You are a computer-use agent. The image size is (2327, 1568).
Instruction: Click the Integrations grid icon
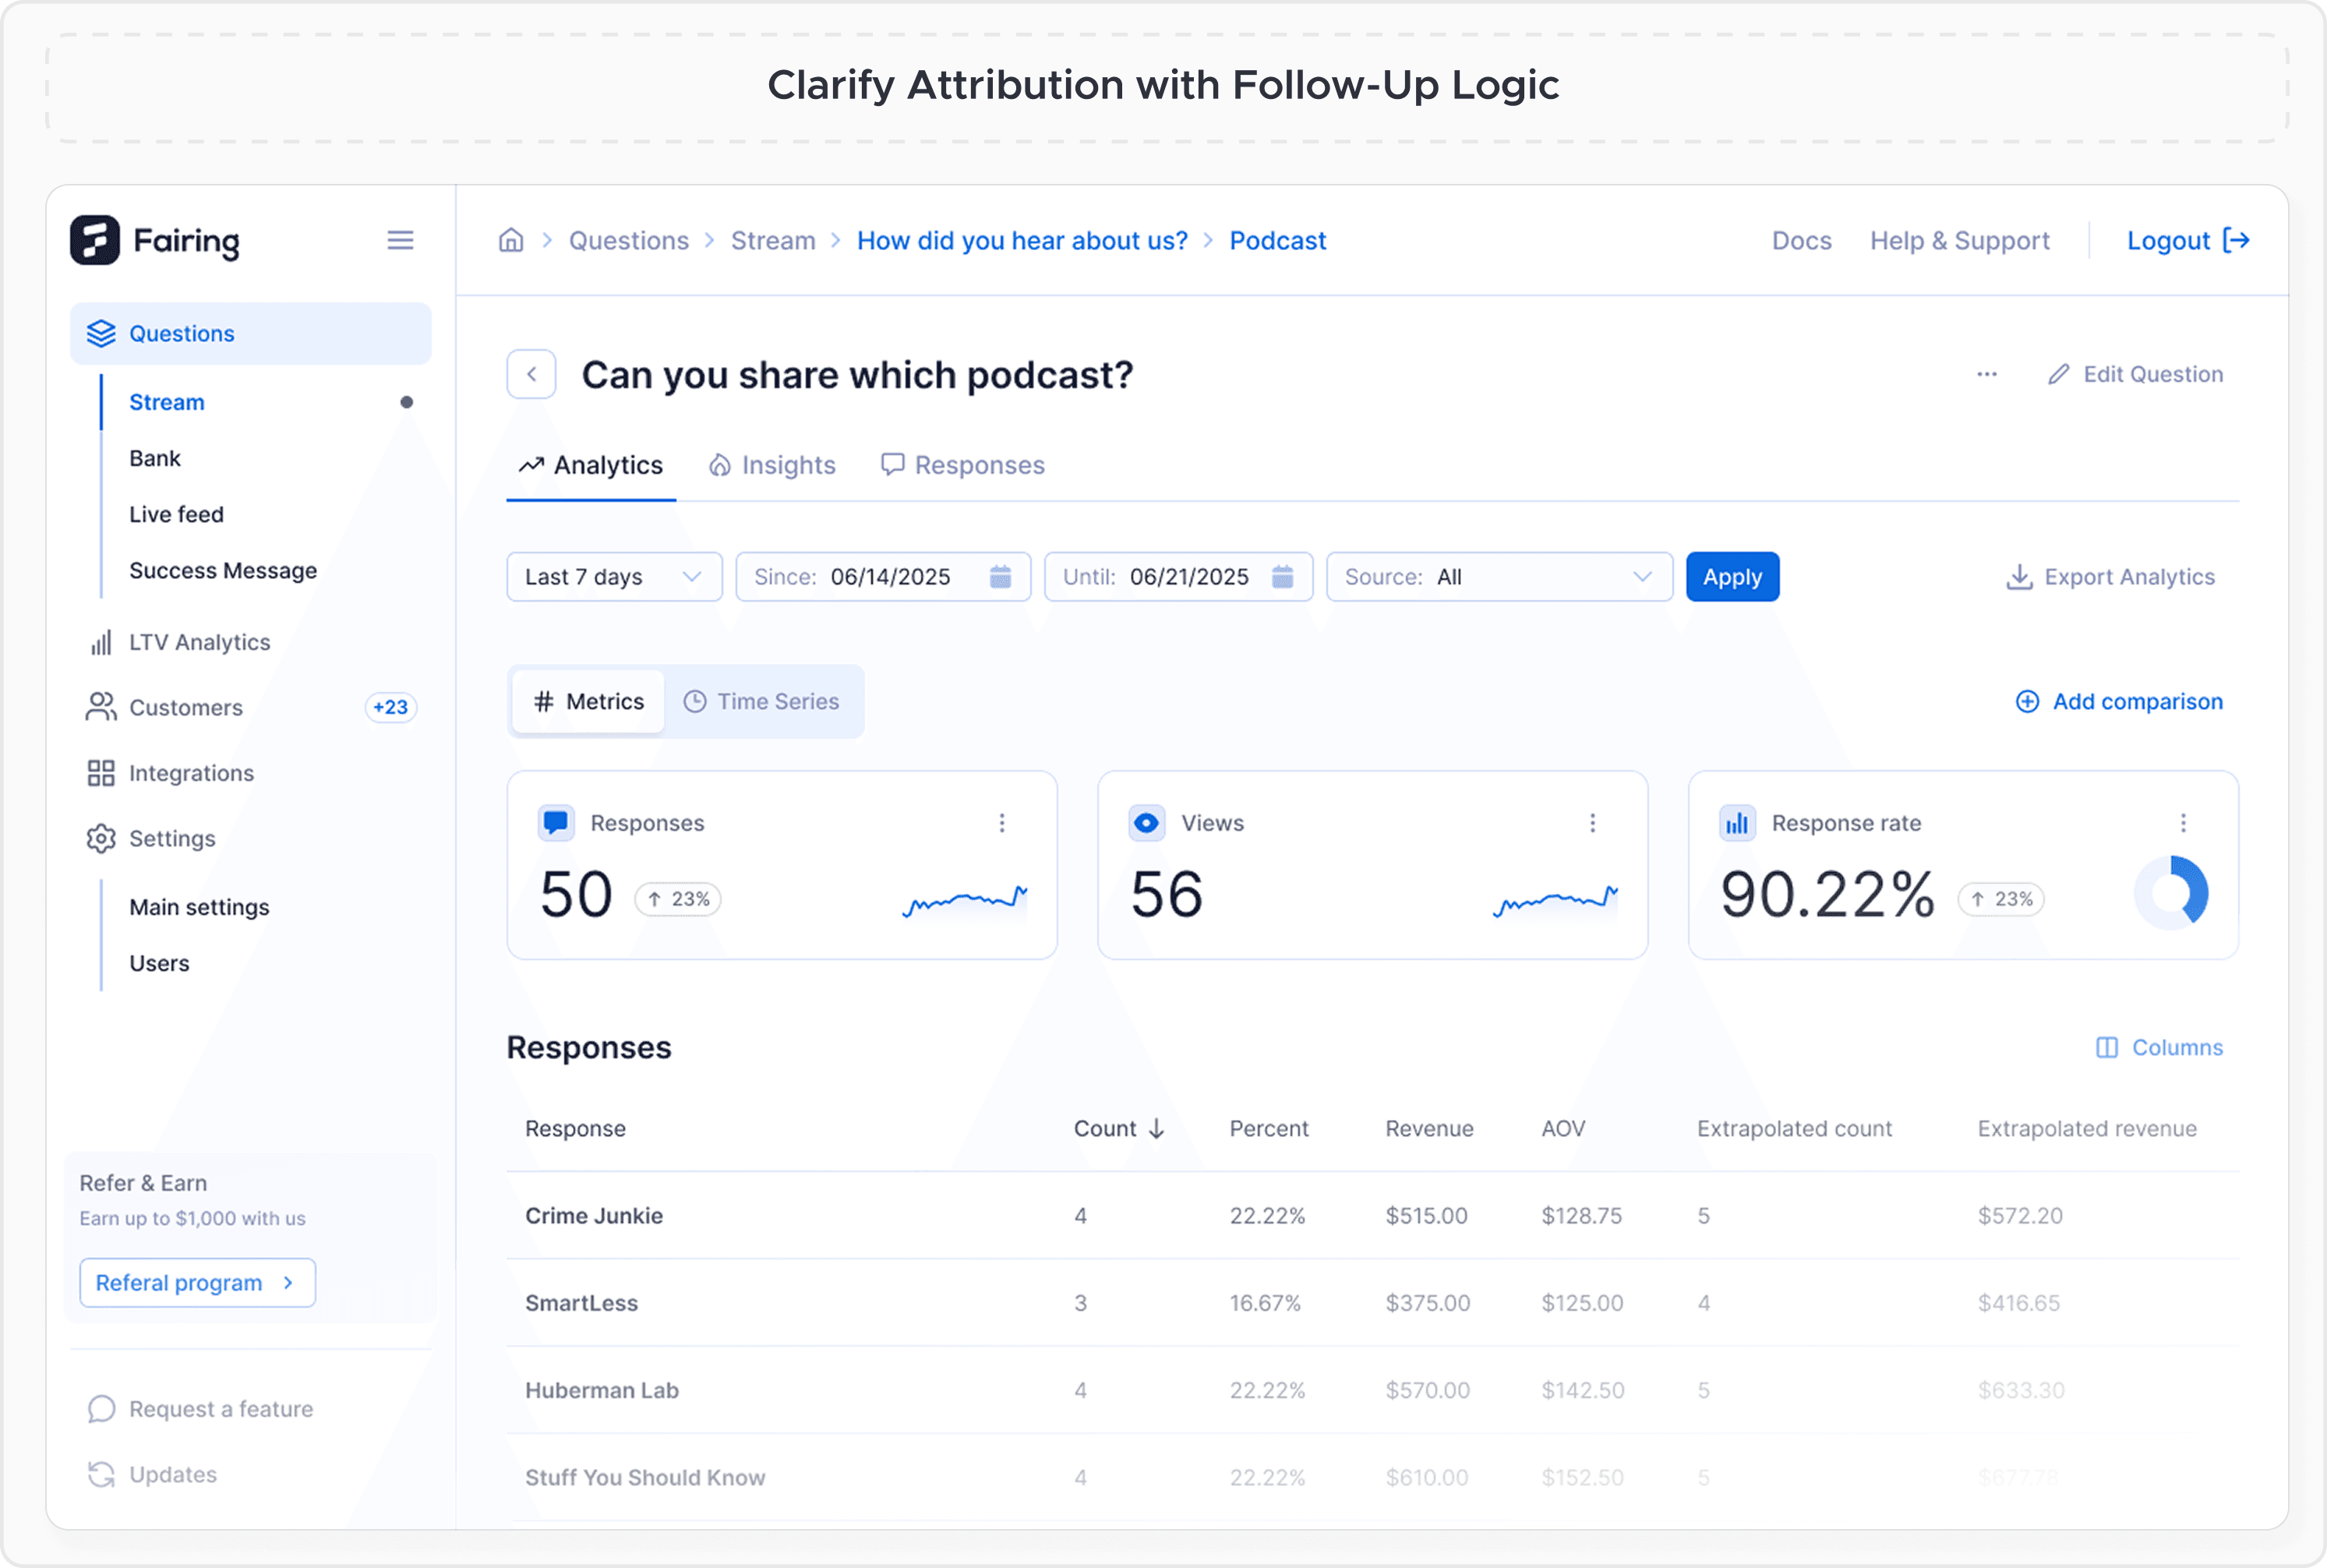[101, 773]
